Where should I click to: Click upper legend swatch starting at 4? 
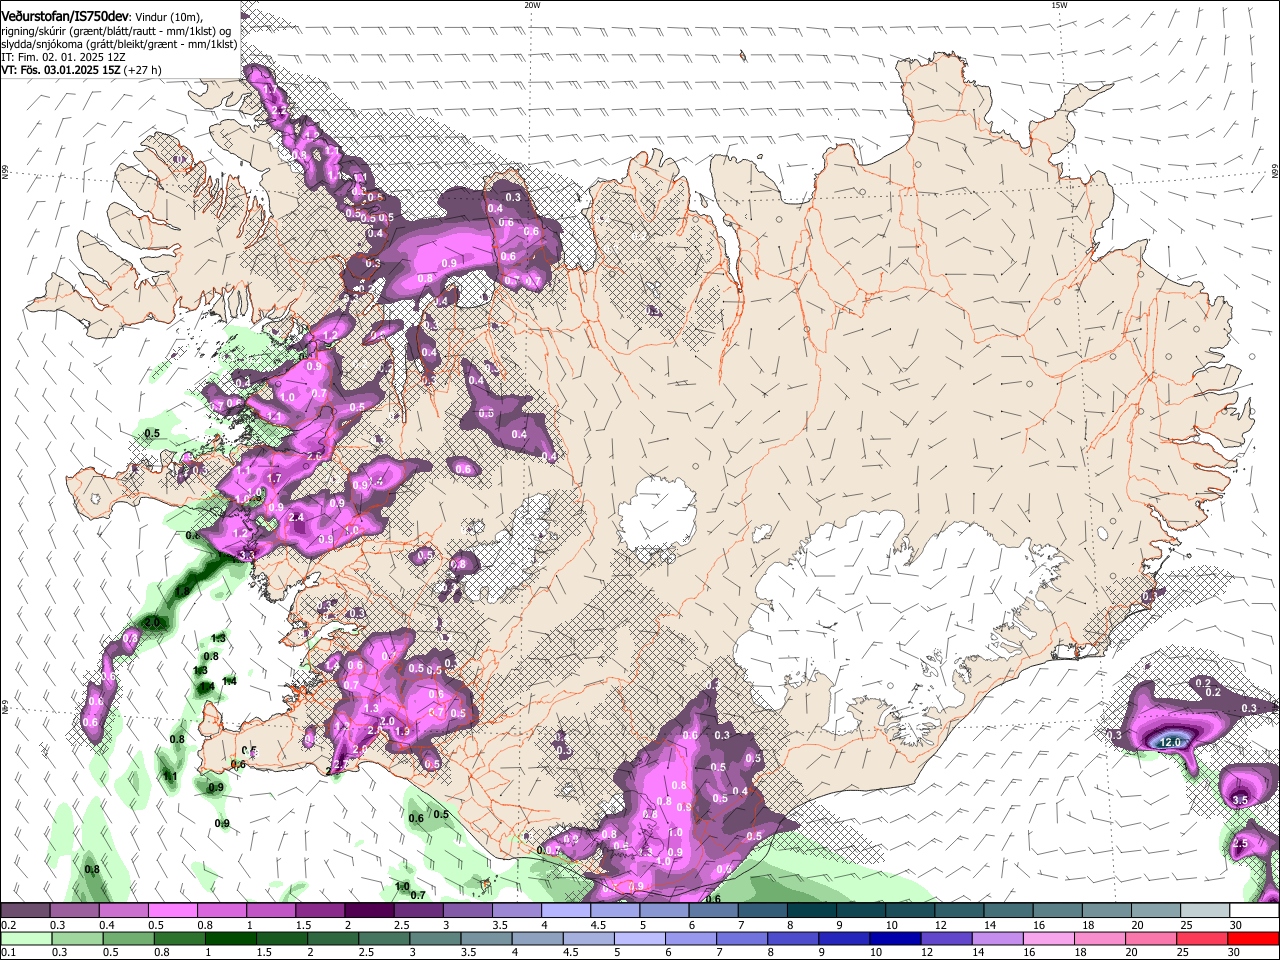(x=566, y=910)
